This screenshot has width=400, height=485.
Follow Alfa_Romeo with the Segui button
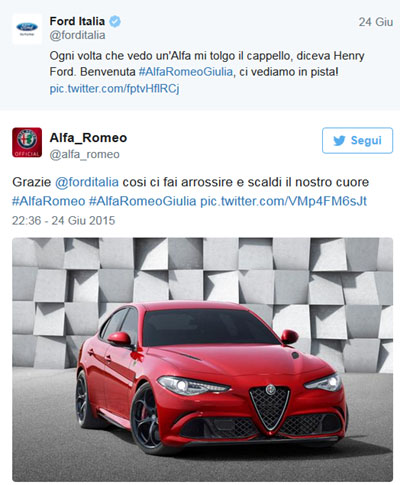coord(357,140)
